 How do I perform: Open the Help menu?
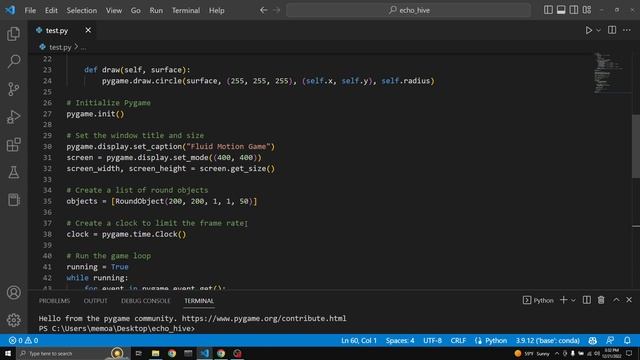pos(217,10)
